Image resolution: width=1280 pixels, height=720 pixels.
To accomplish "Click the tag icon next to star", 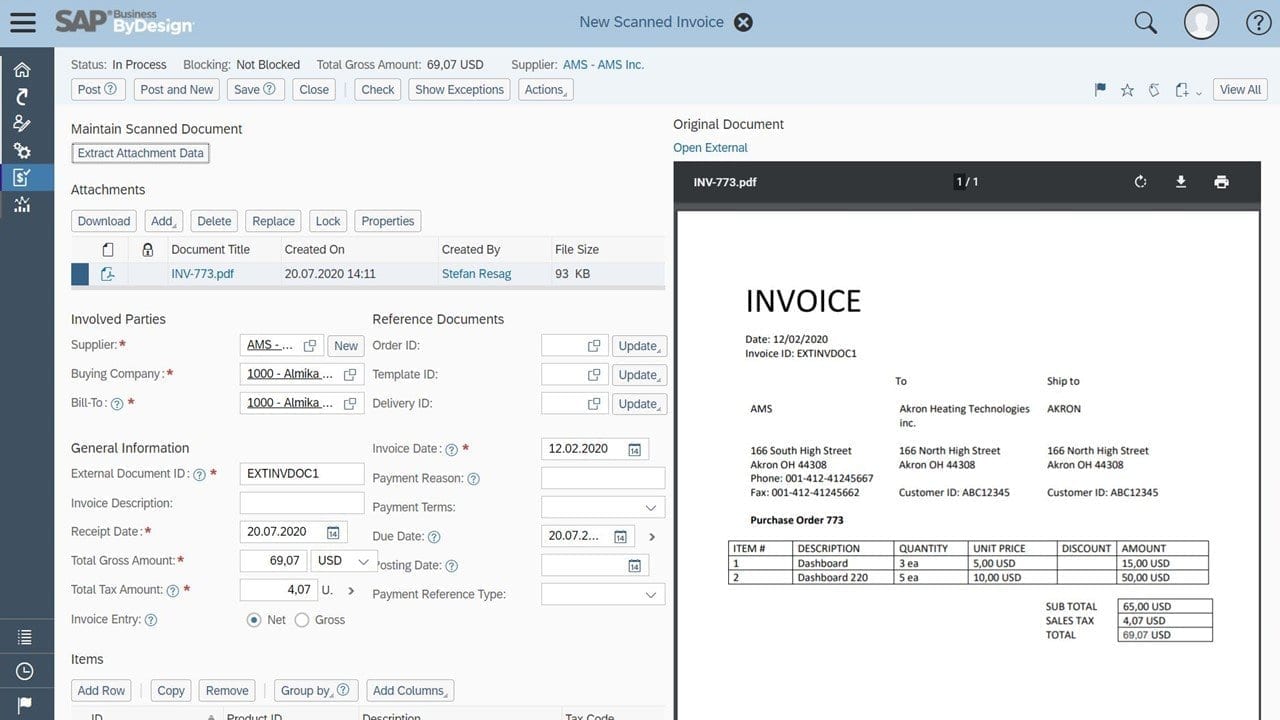I will point(1154,90).
